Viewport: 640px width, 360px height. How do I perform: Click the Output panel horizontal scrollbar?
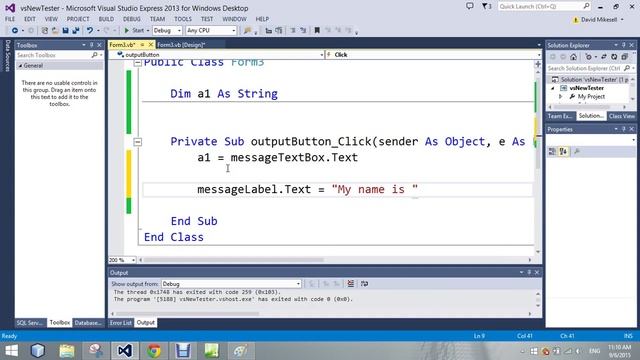321,314
